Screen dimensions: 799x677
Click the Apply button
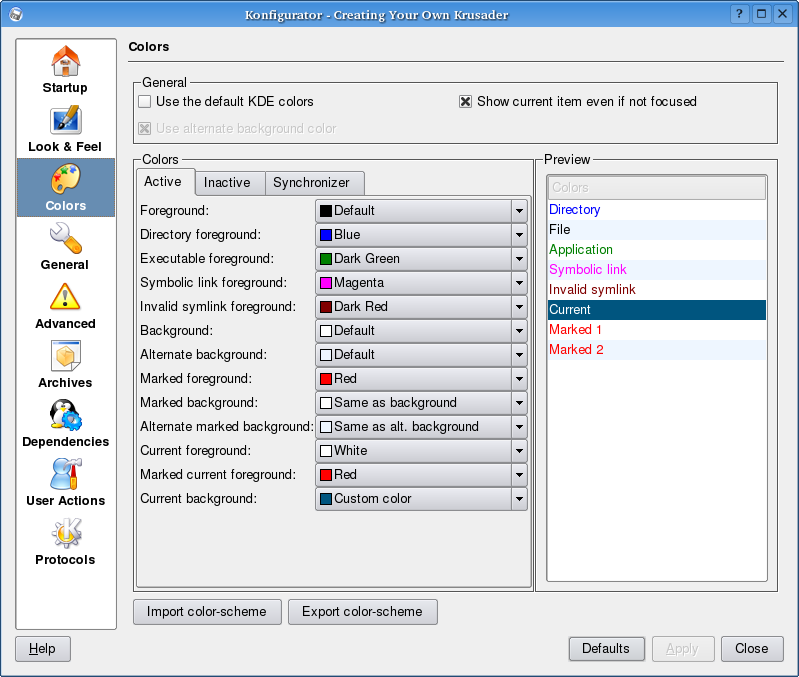click(x=683, y=649)
